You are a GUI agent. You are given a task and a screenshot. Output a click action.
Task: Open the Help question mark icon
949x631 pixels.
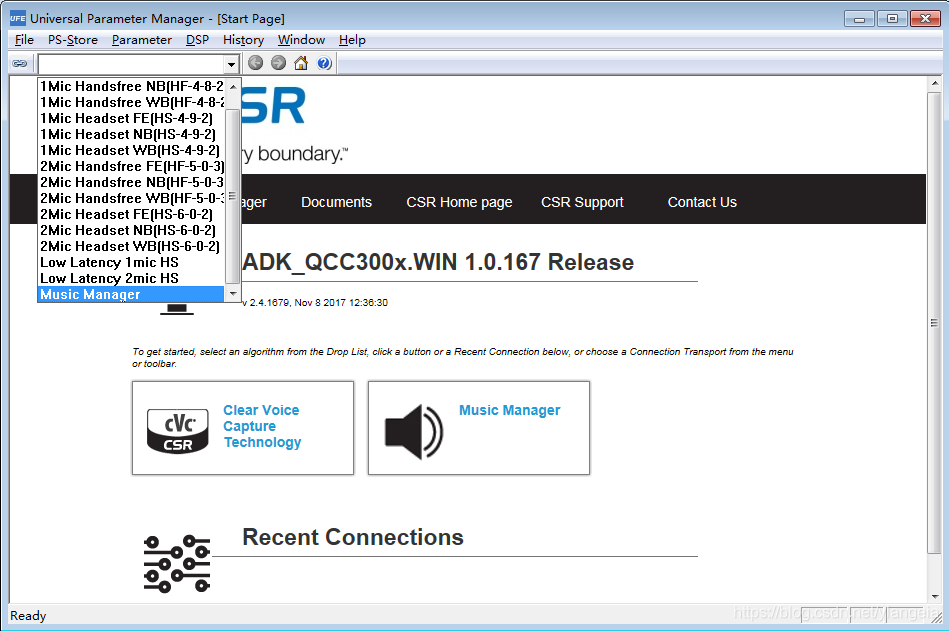coord(324,63)
